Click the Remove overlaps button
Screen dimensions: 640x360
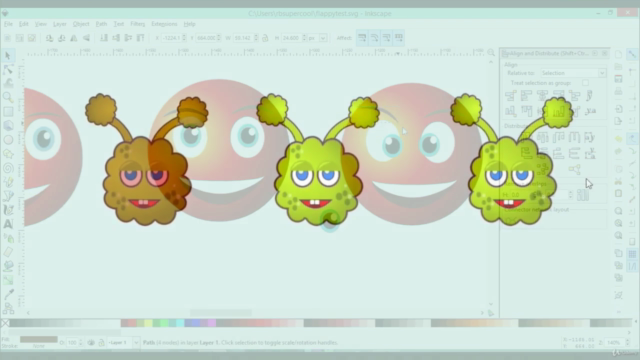[583, 195]
